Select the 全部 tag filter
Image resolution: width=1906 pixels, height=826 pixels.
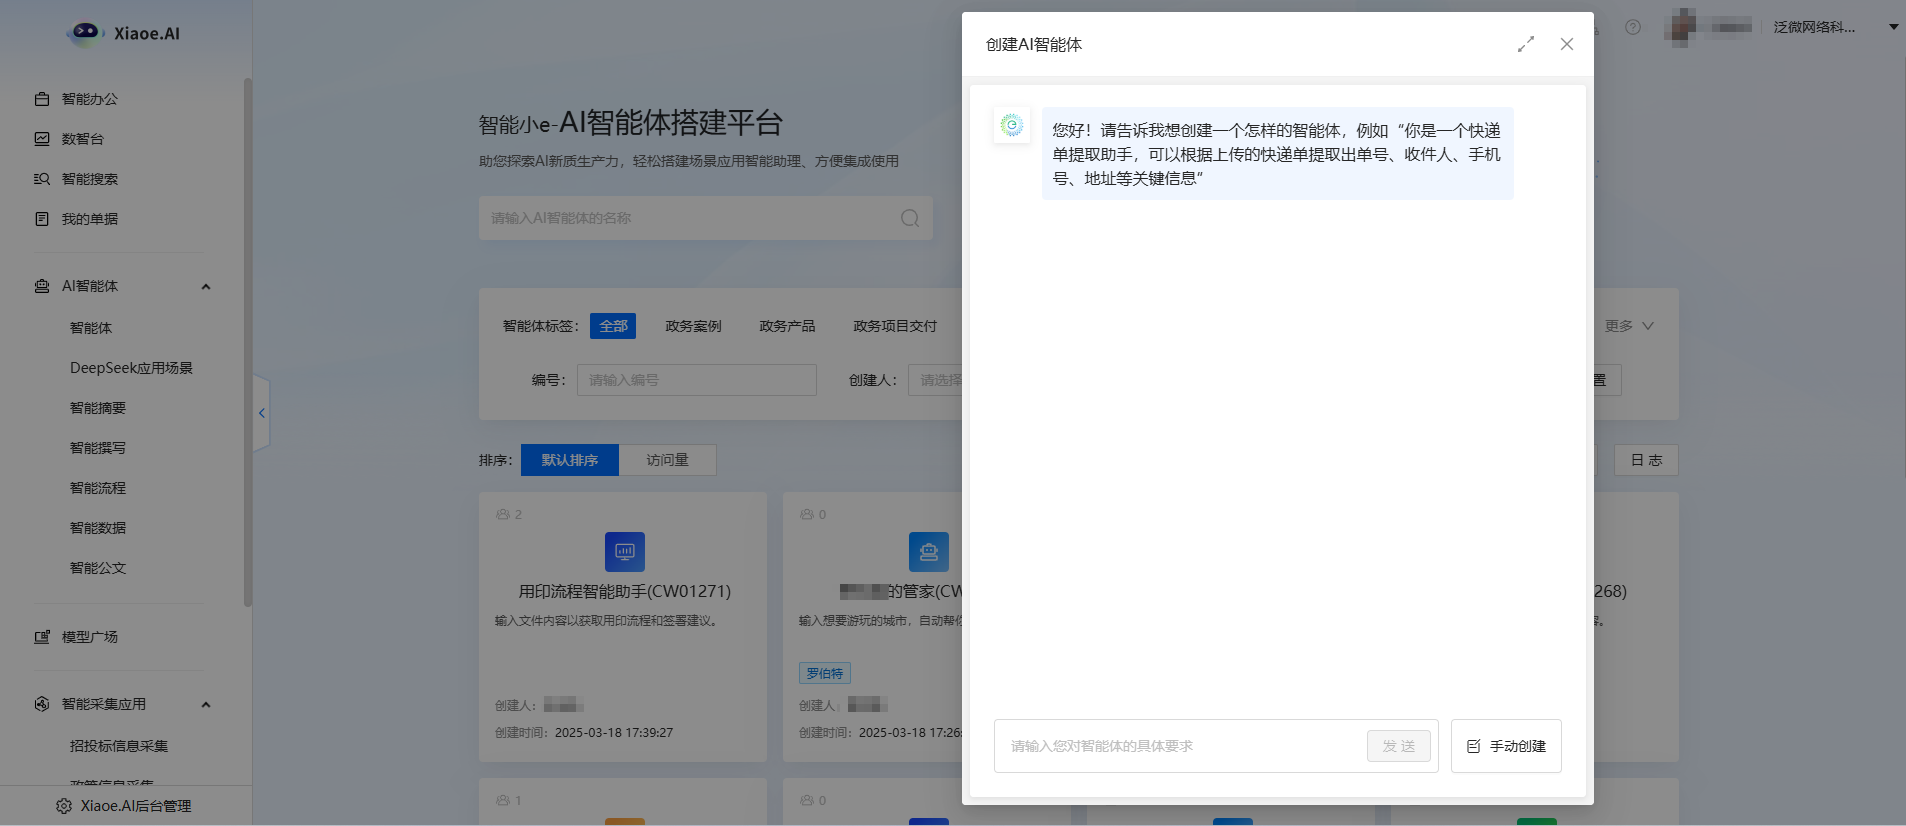(613, 326)
